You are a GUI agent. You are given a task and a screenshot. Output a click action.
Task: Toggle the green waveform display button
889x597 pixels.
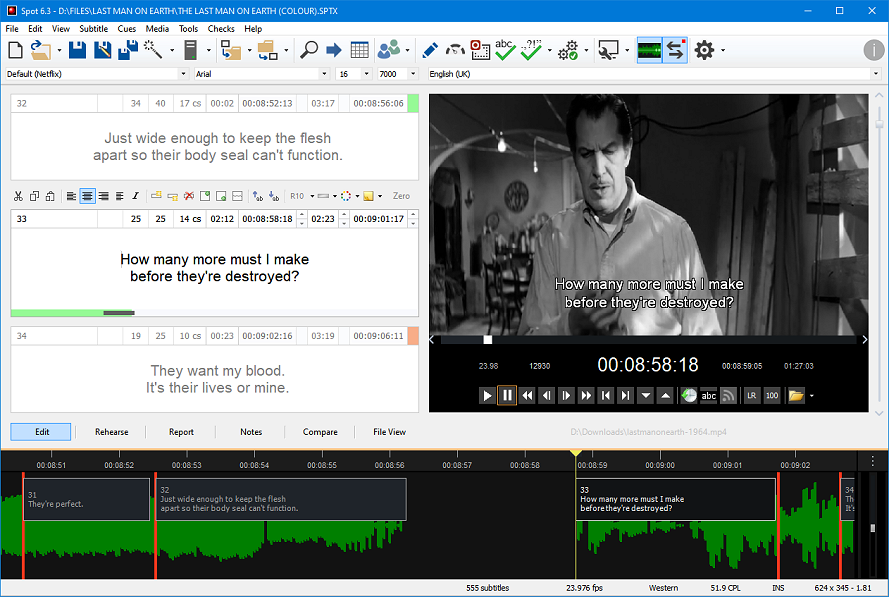pos(649,50)
